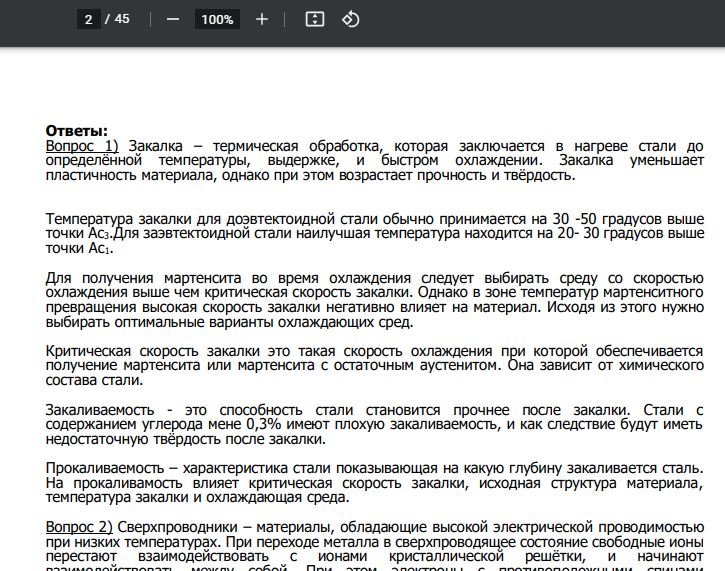This screenshot has height=571, width=725.
Task: Click the underlined "Вопрос 1)" label
Action: tap(82, 146)
